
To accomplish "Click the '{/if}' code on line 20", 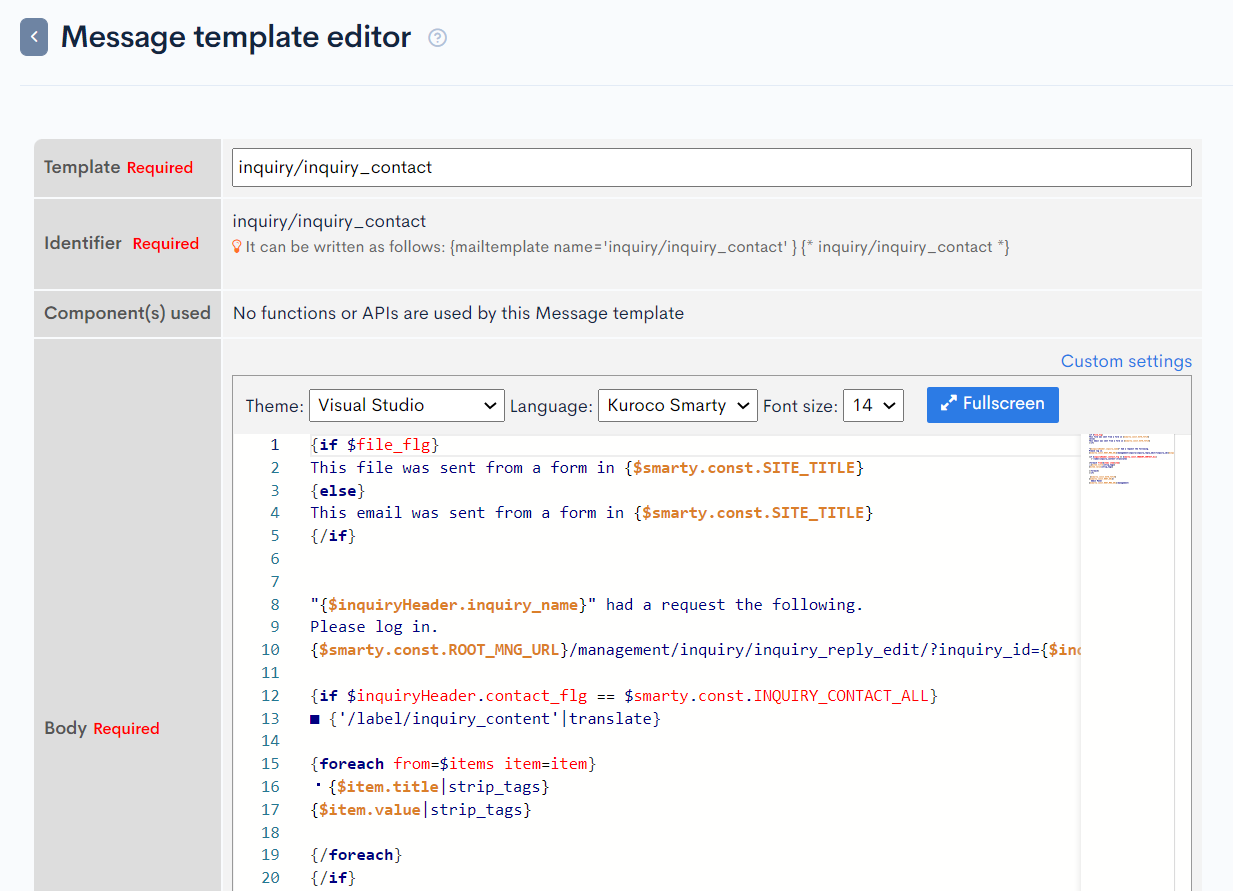I will 333,878.
